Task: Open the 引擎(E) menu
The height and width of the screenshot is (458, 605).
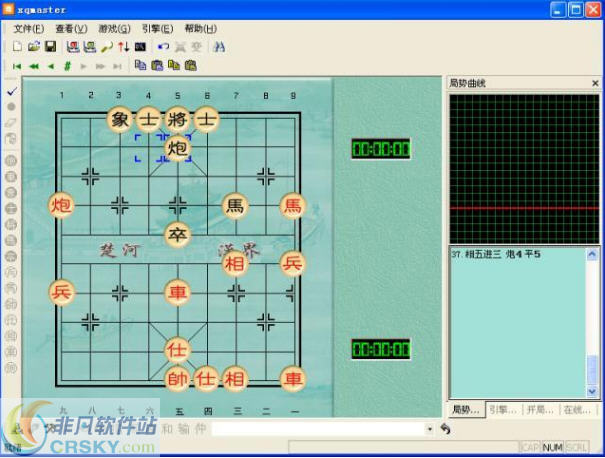Action: point(157,29)
